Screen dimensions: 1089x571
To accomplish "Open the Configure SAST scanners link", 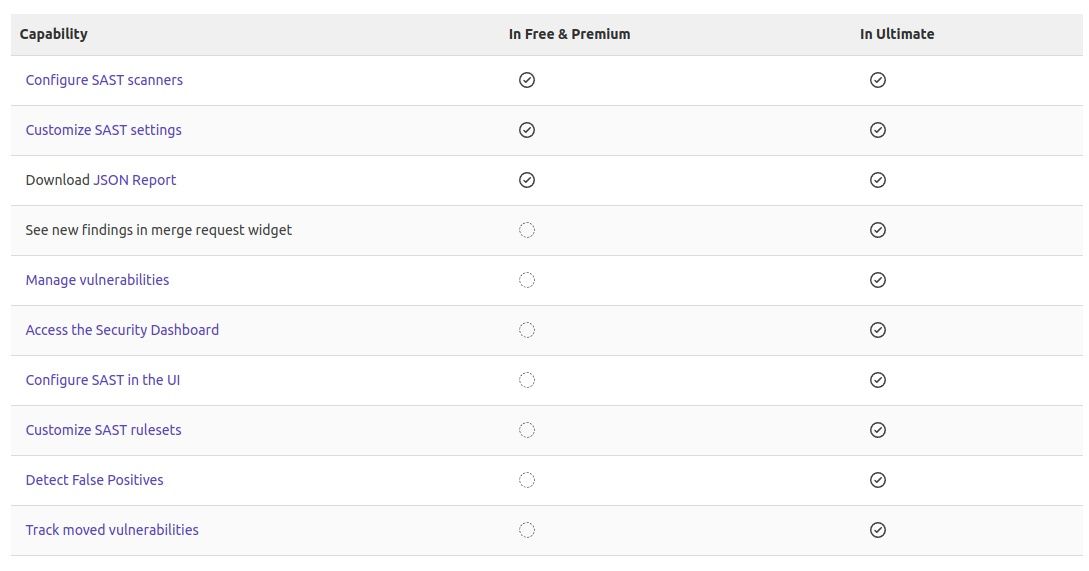I will pyautogui.click(x=104, y=80).
